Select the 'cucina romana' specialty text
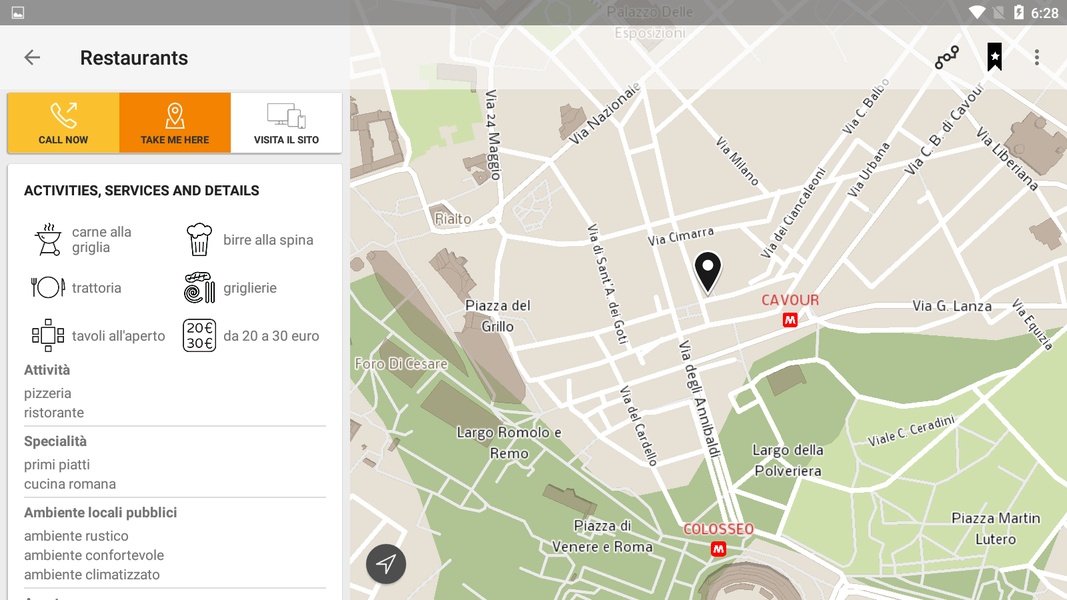The width and height of the screenshot is (1067, 600). [x=70, y=484]
